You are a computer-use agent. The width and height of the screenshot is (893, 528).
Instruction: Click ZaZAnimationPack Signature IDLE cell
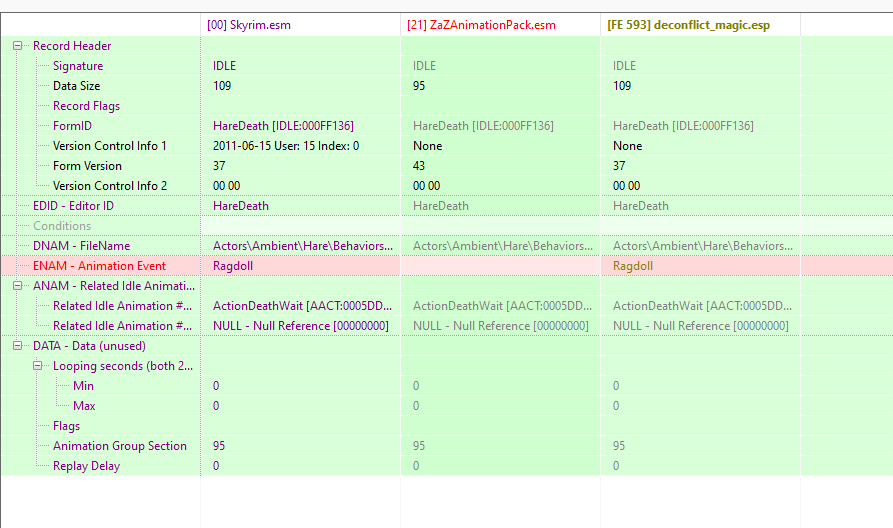(424, 66)
